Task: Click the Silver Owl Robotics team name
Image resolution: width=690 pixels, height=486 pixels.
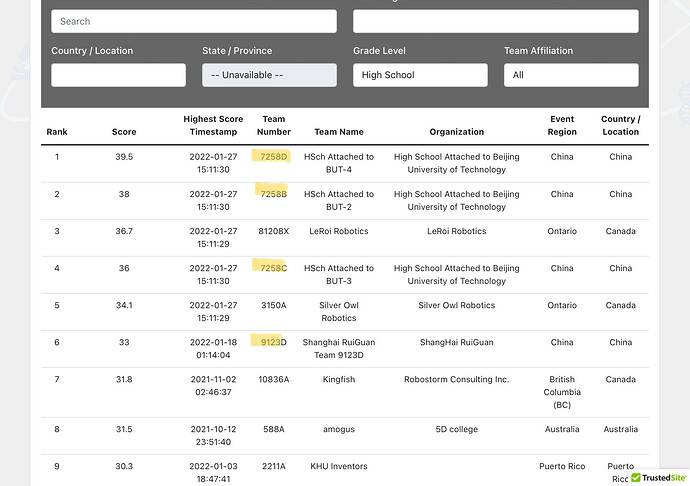Action: (x=339, y=311)
